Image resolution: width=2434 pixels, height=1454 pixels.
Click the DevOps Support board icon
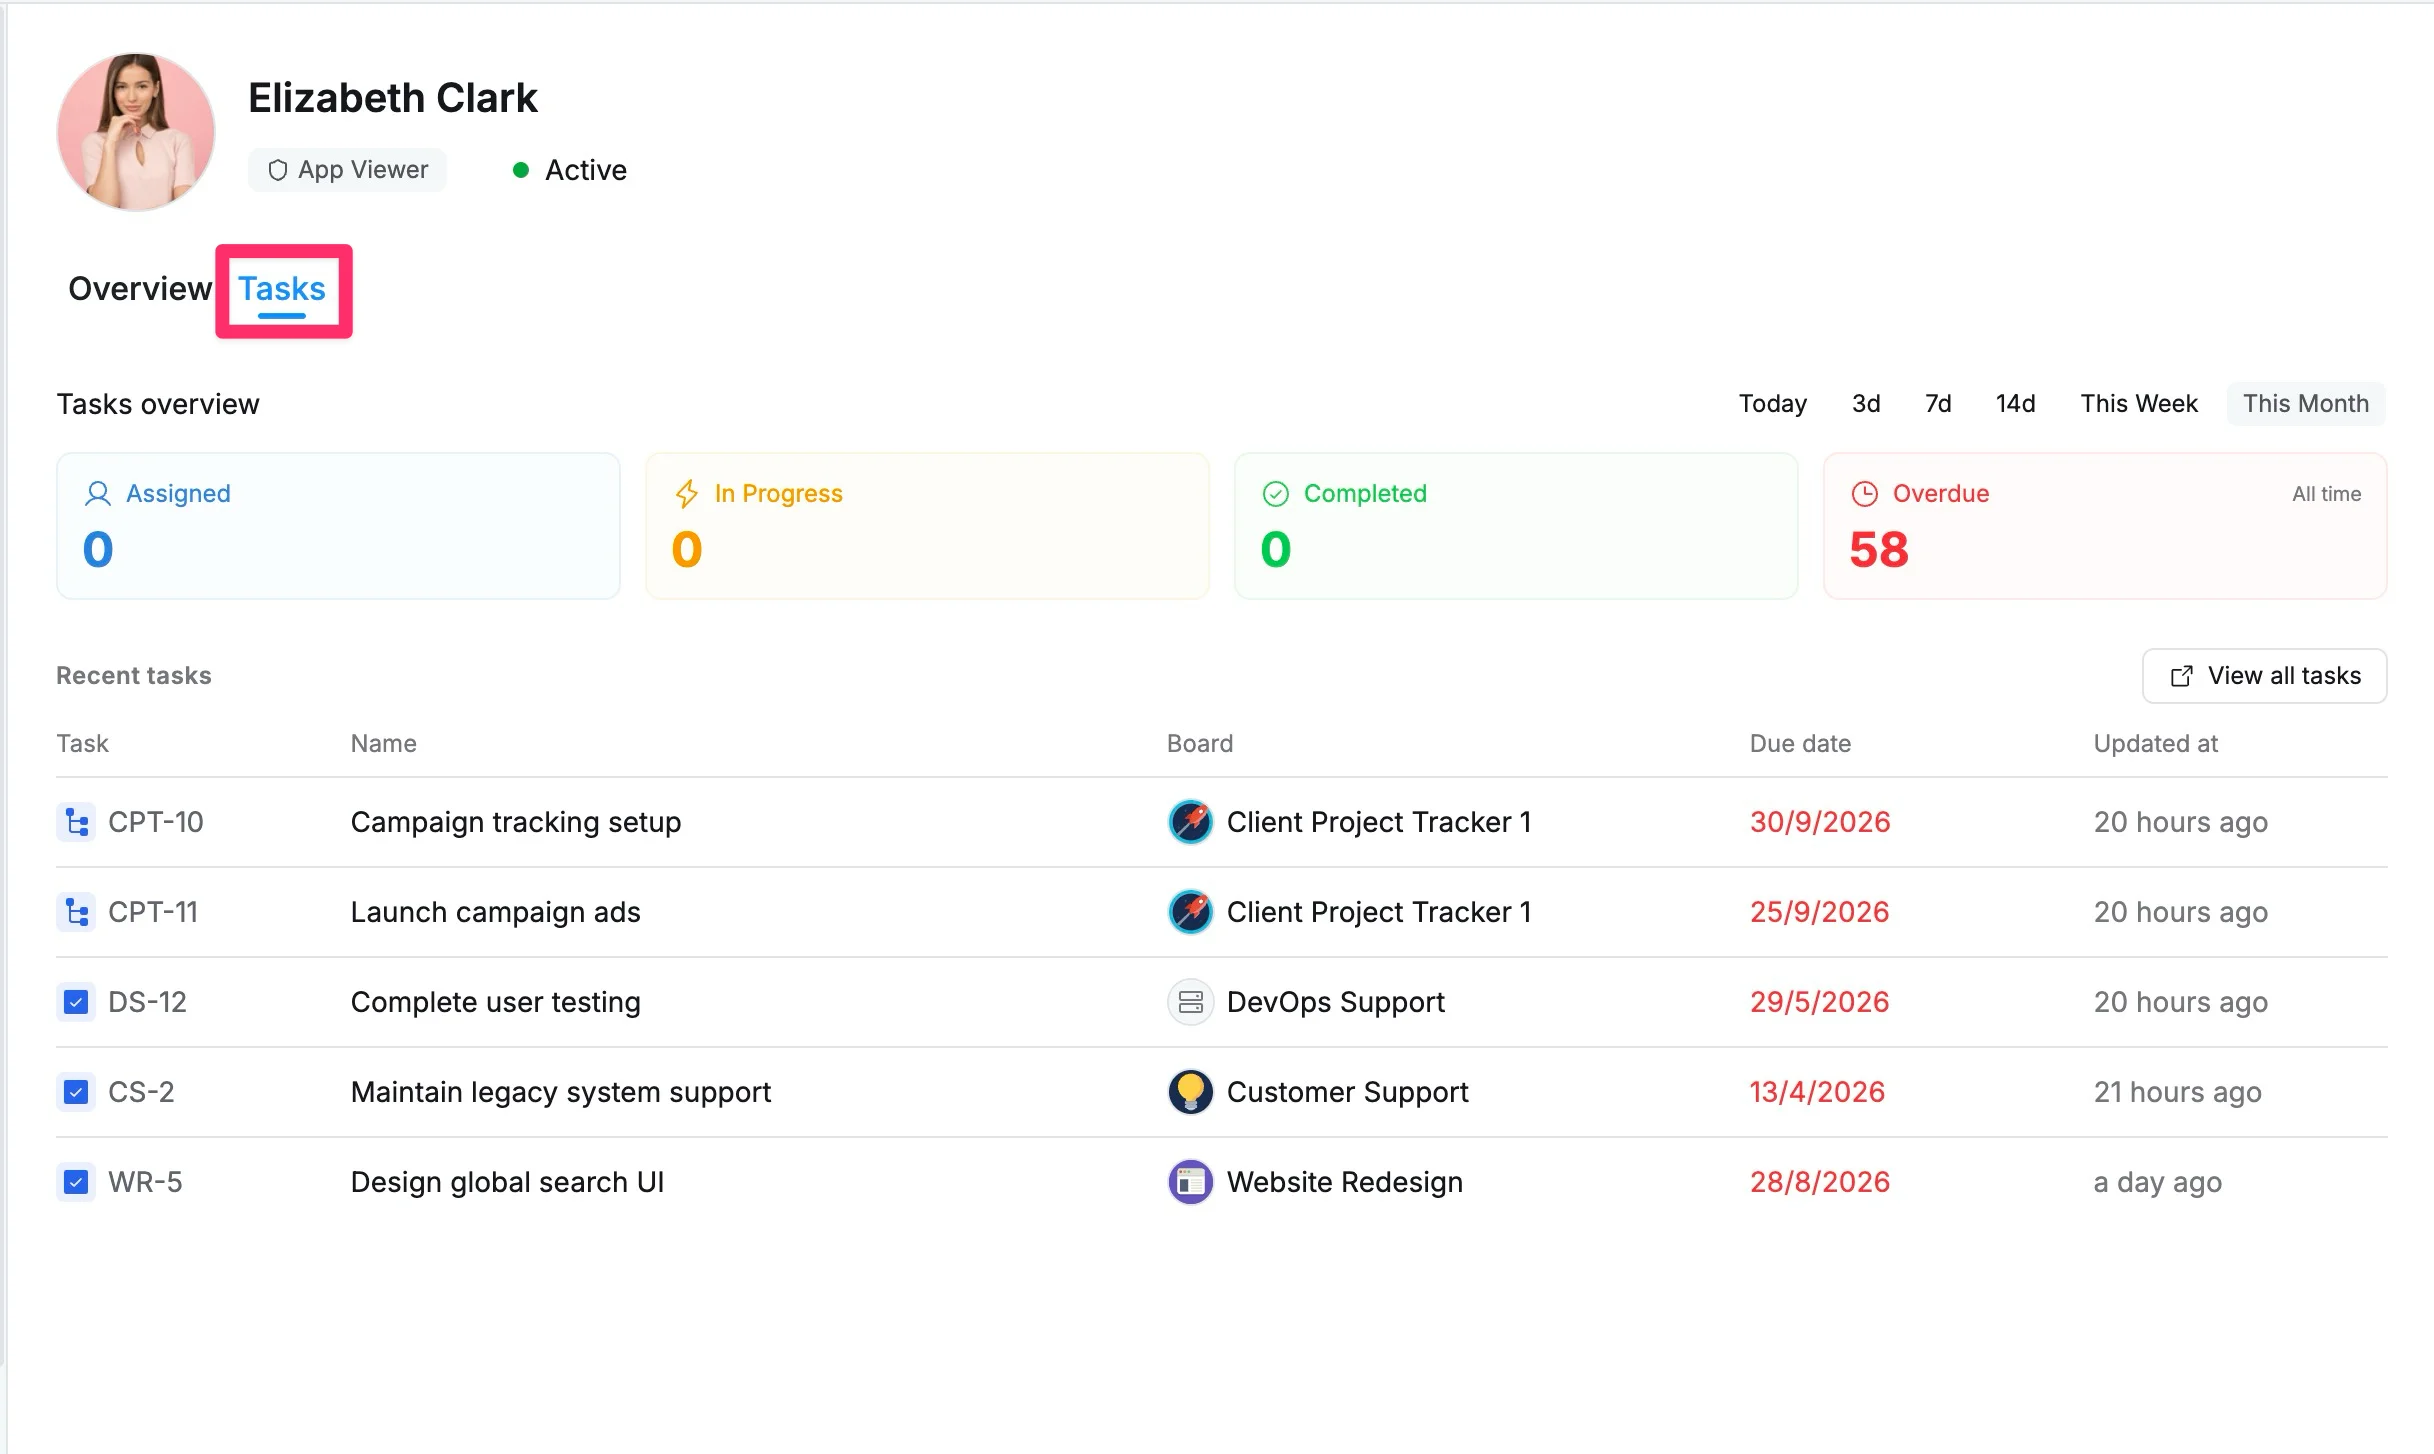coord(1190,1002)
